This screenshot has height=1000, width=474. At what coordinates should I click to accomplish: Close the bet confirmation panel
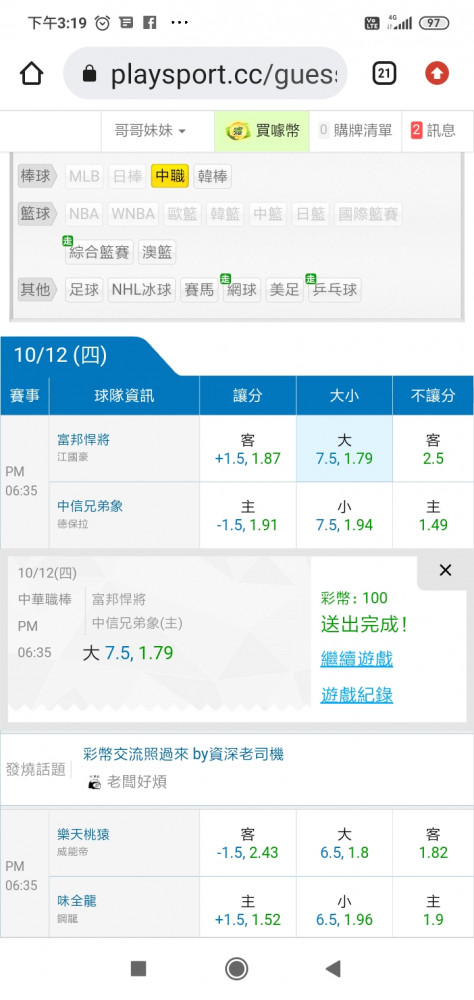point(445,571)
